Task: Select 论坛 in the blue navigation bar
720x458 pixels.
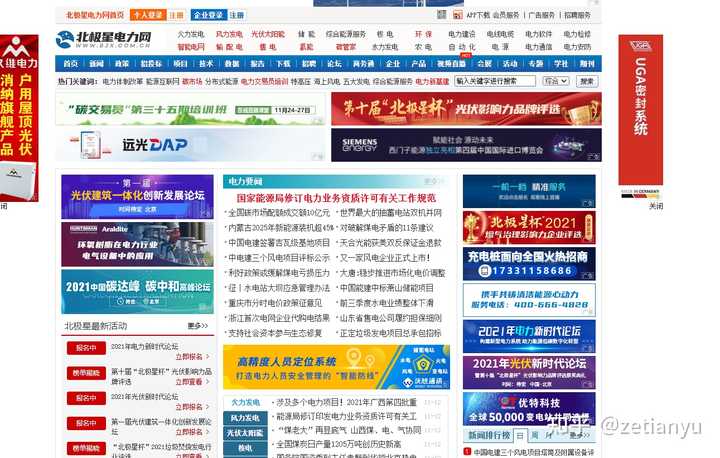Action: [334, 64]
